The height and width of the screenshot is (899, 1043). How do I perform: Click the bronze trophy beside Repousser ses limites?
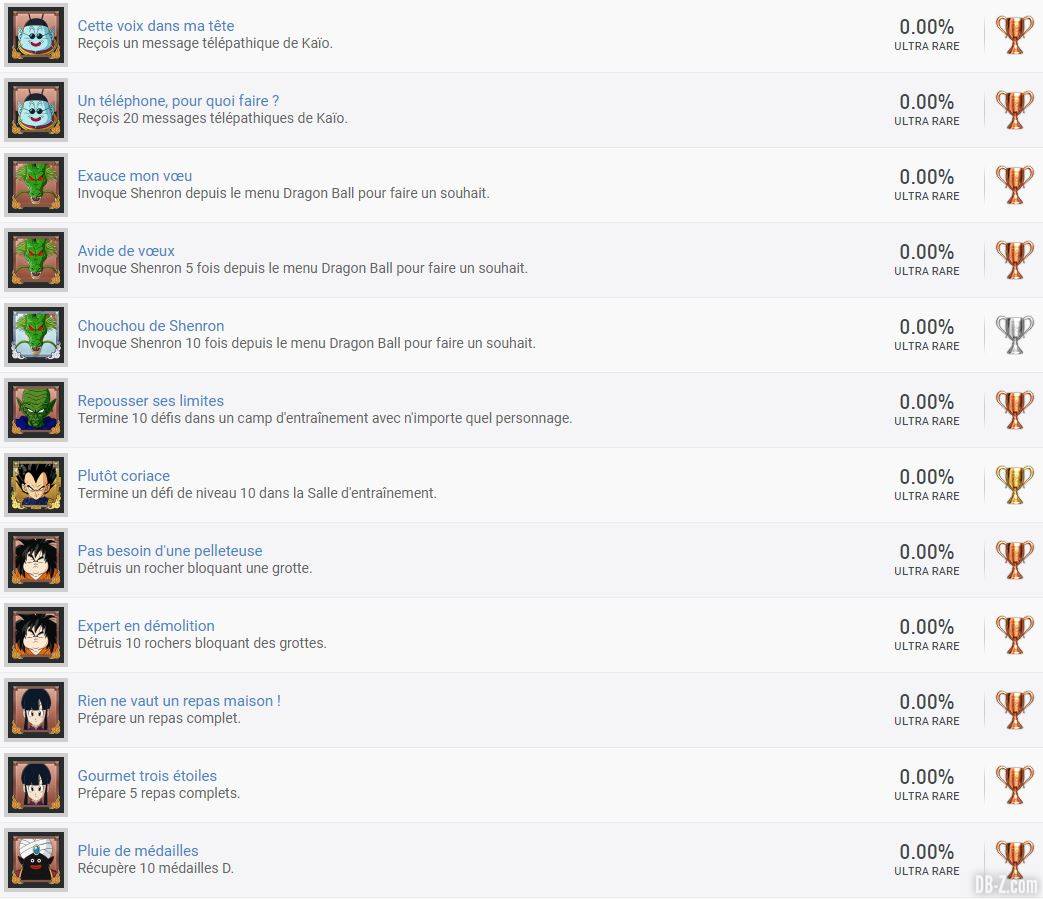coord(1014,410)
